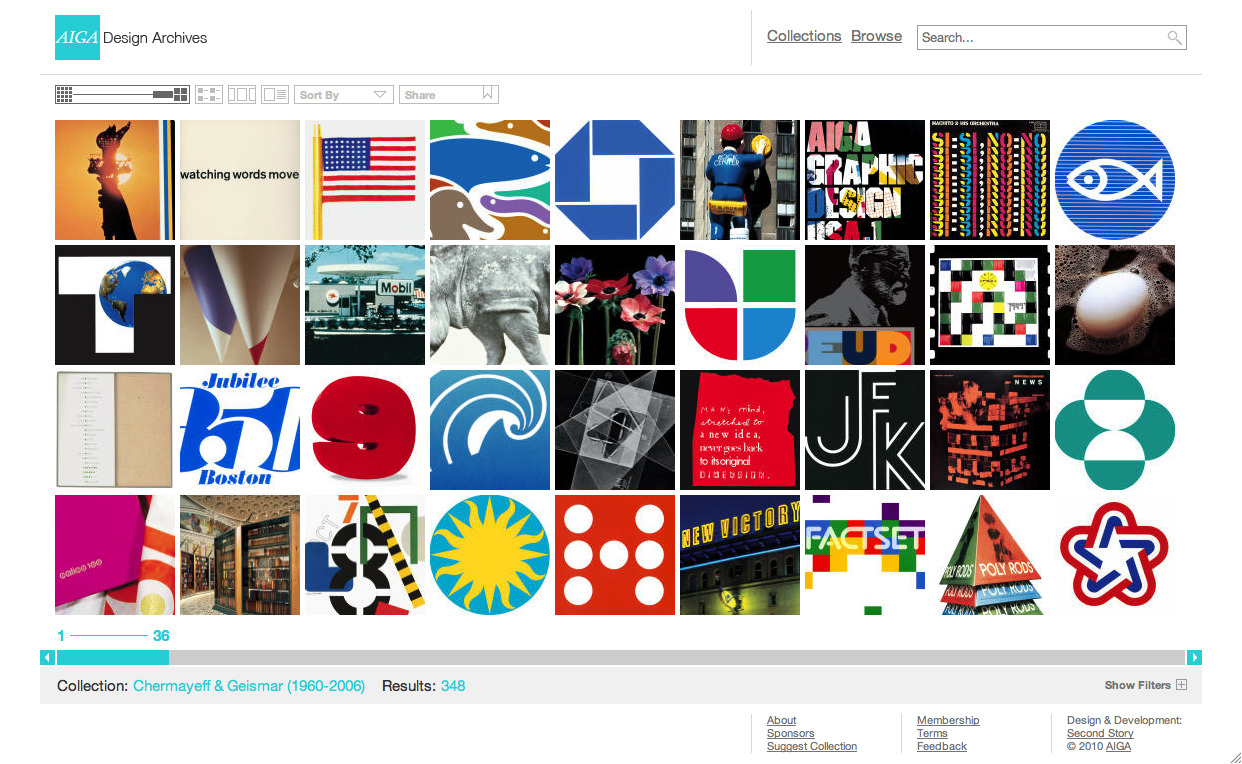Viewport: 1242px width, 764px height.
Task: Open the blue Chase octagon logo thumbnail
Action: tap(615, 180)
